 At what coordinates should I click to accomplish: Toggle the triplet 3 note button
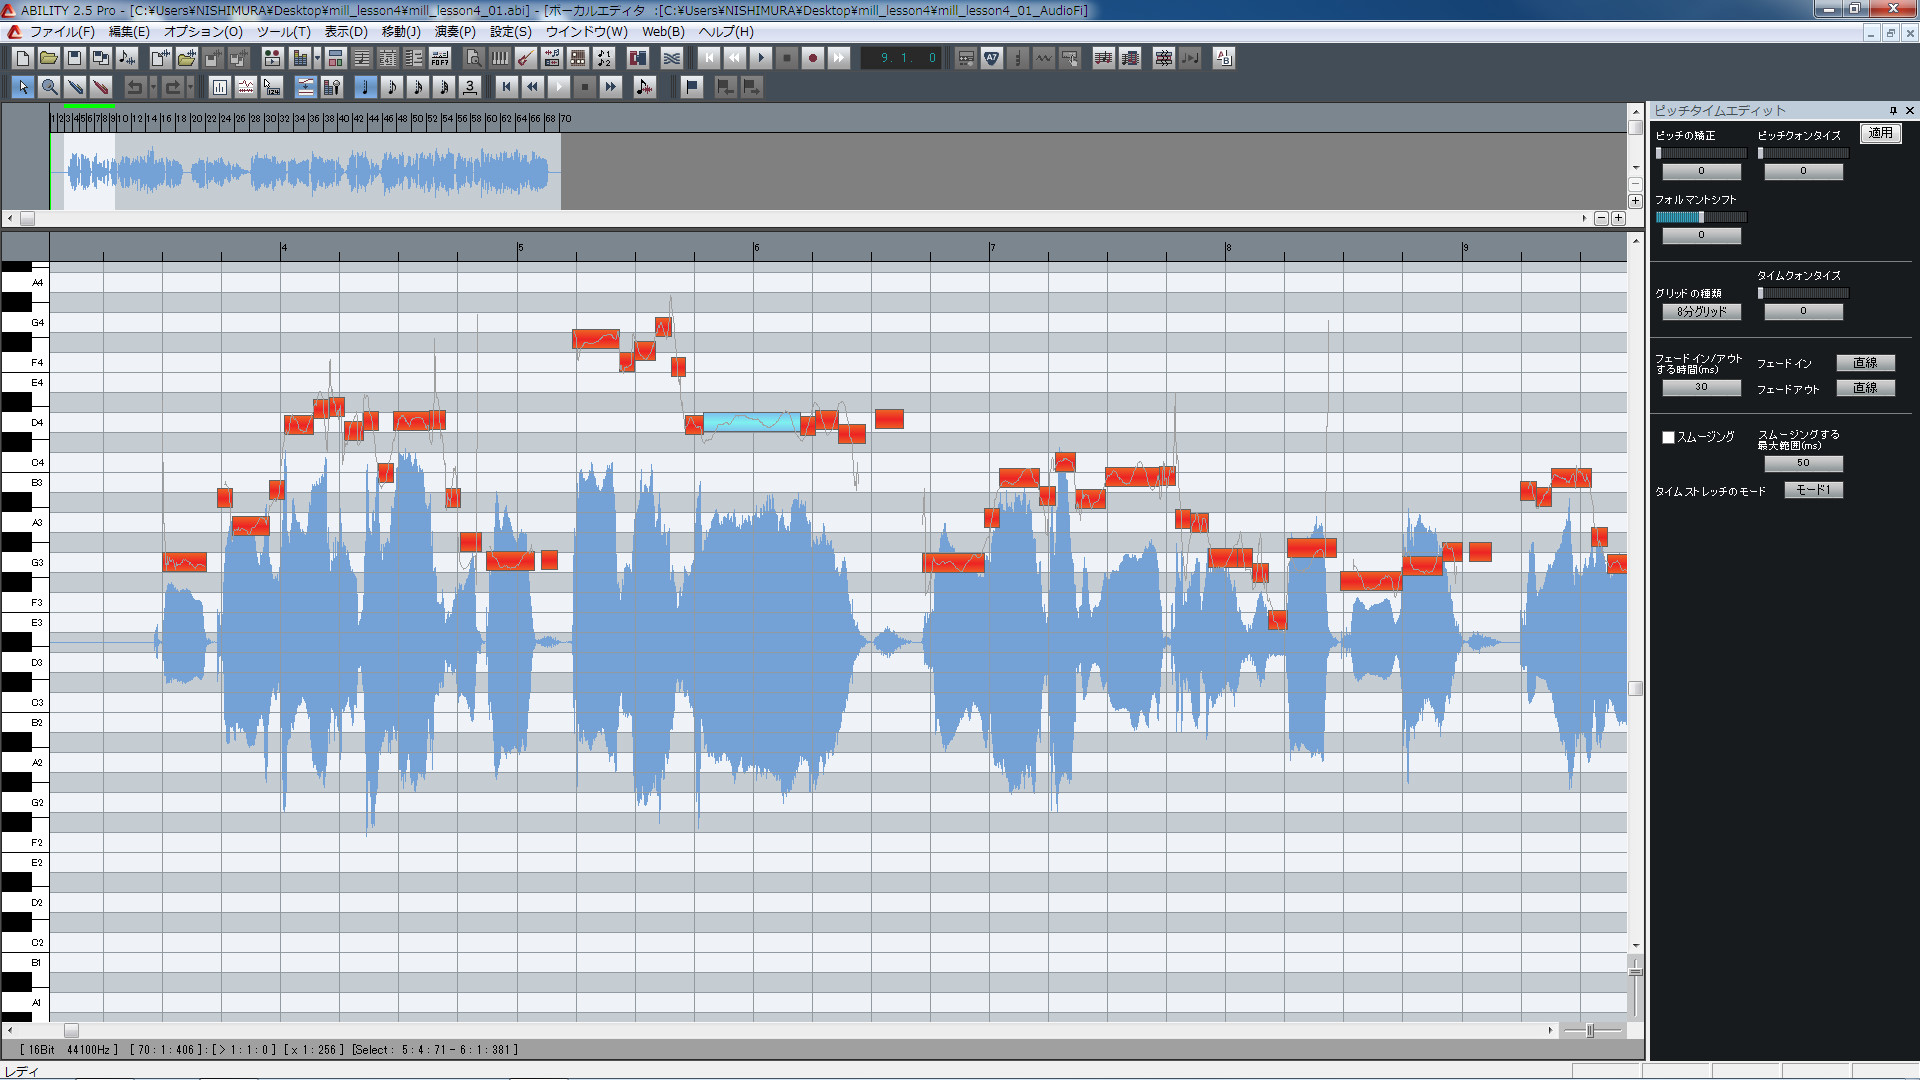pyautogui.click(x=470, y=87)
